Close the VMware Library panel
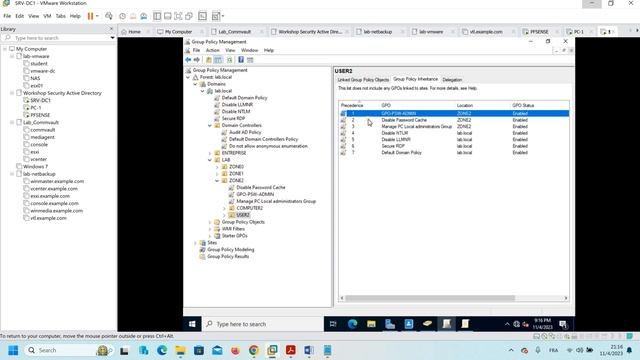 pos(111,29)
